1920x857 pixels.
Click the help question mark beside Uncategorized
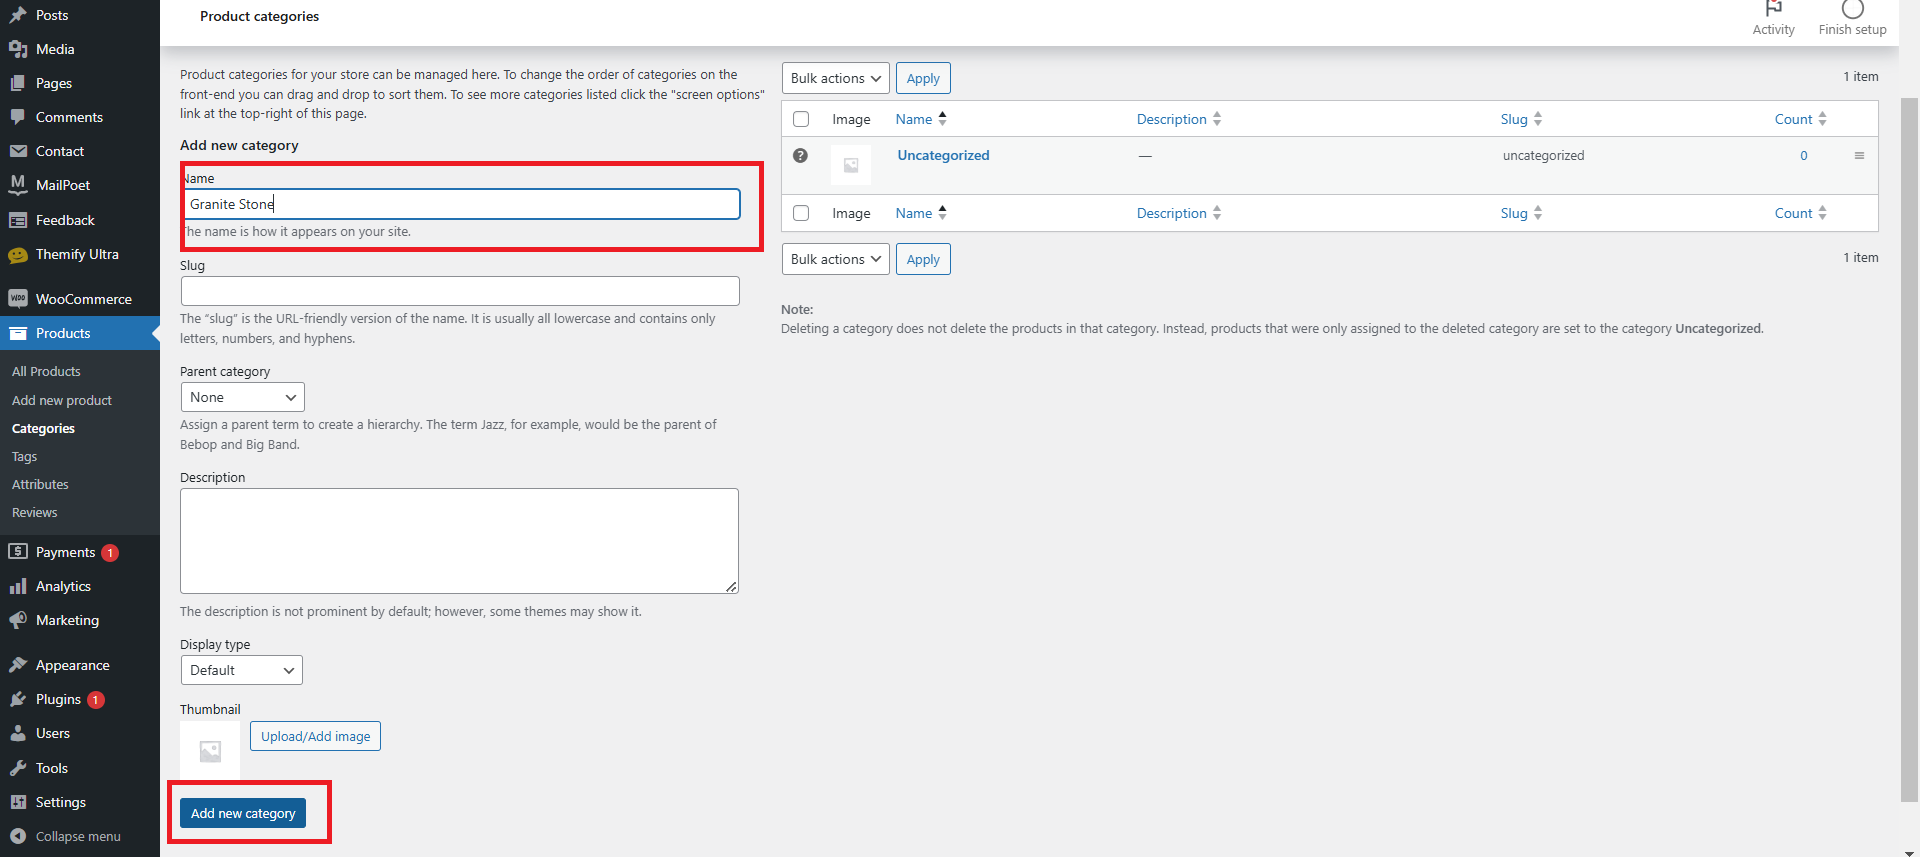point(800,155)
